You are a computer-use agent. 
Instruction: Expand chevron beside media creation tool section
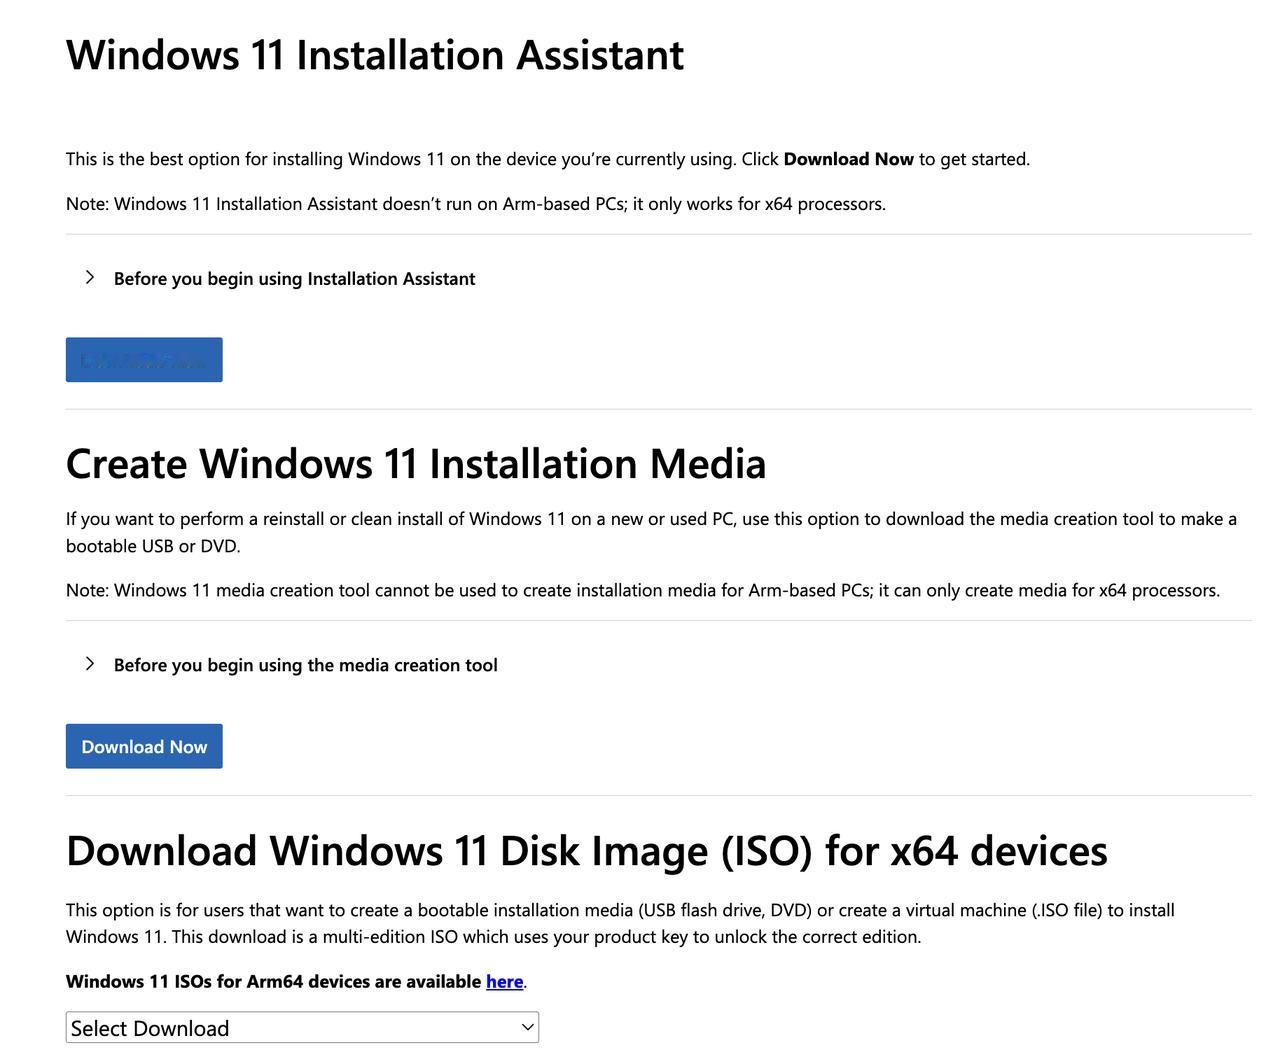coord(90,663)
